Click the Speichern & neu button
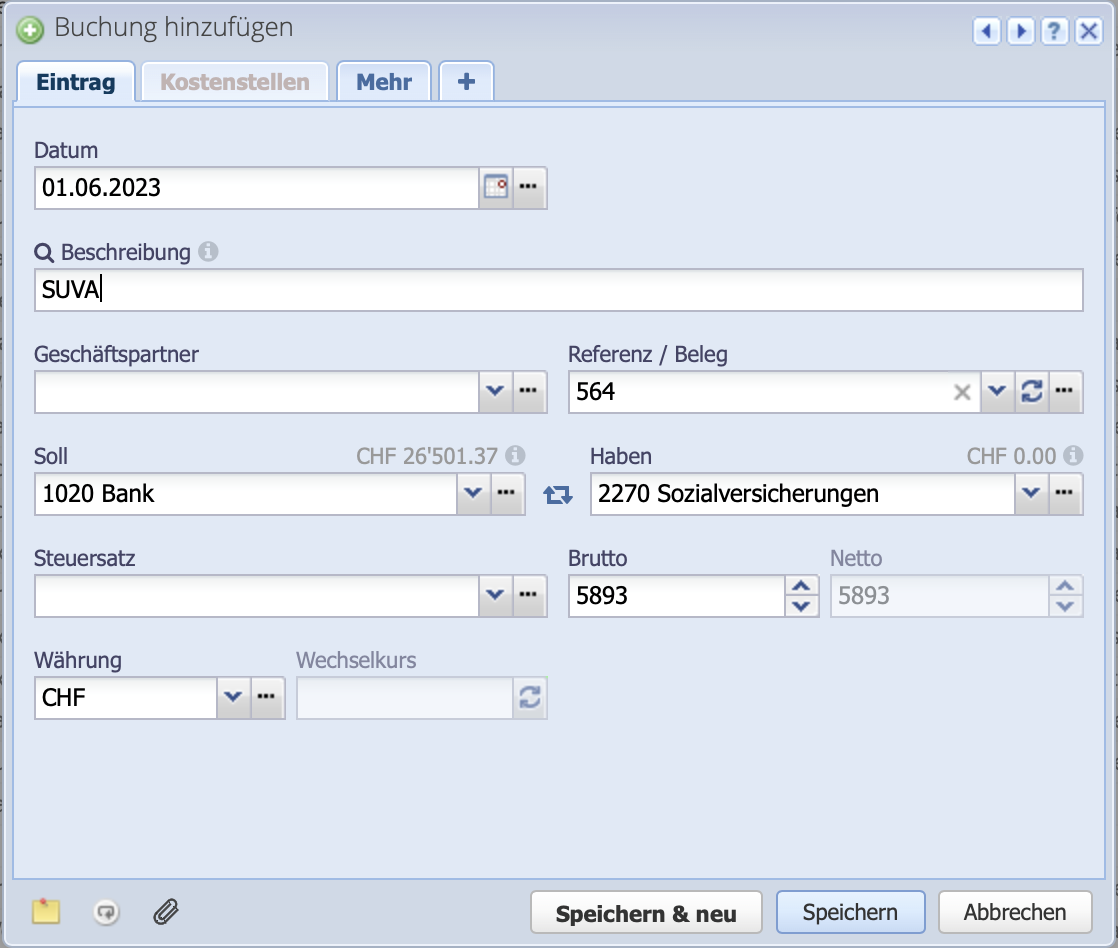This screenshot has height=948, width=1118. point(646,912)
